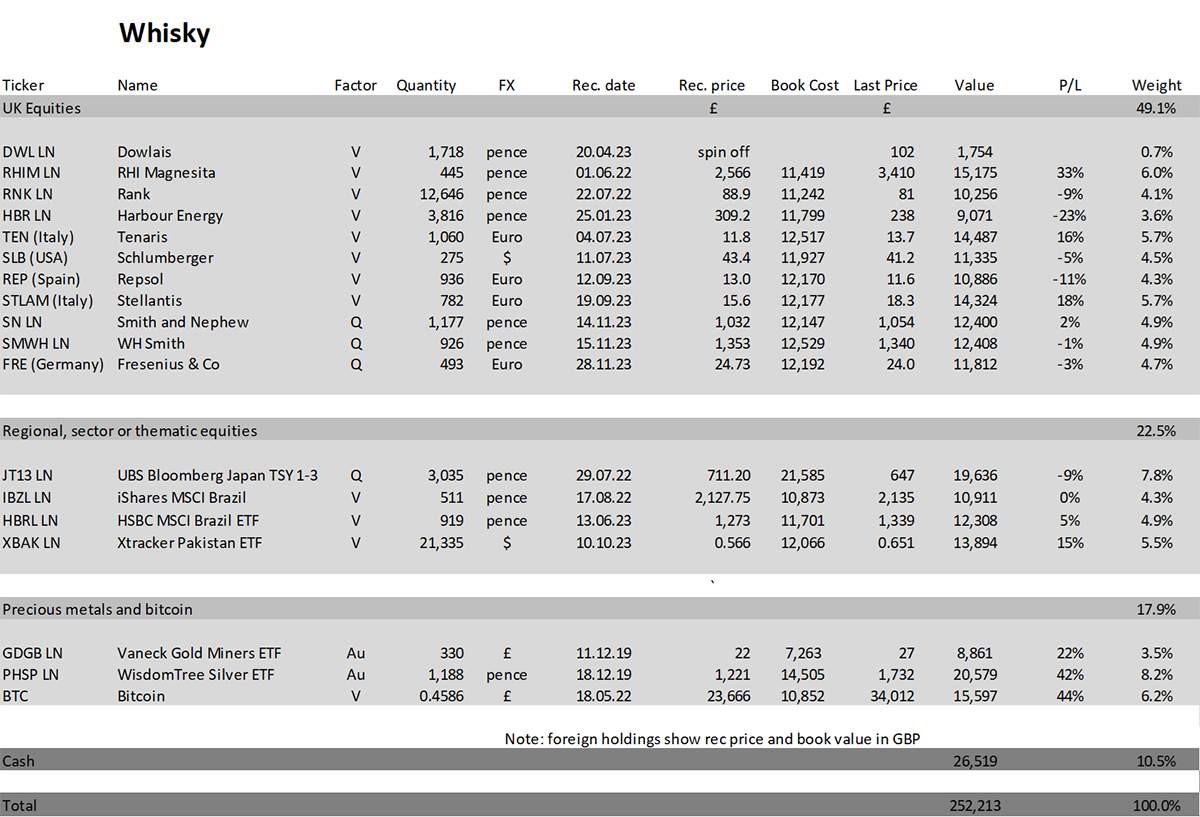Click the spin off rec price cell
The image size is (1200, 817).
coord(724,152)
